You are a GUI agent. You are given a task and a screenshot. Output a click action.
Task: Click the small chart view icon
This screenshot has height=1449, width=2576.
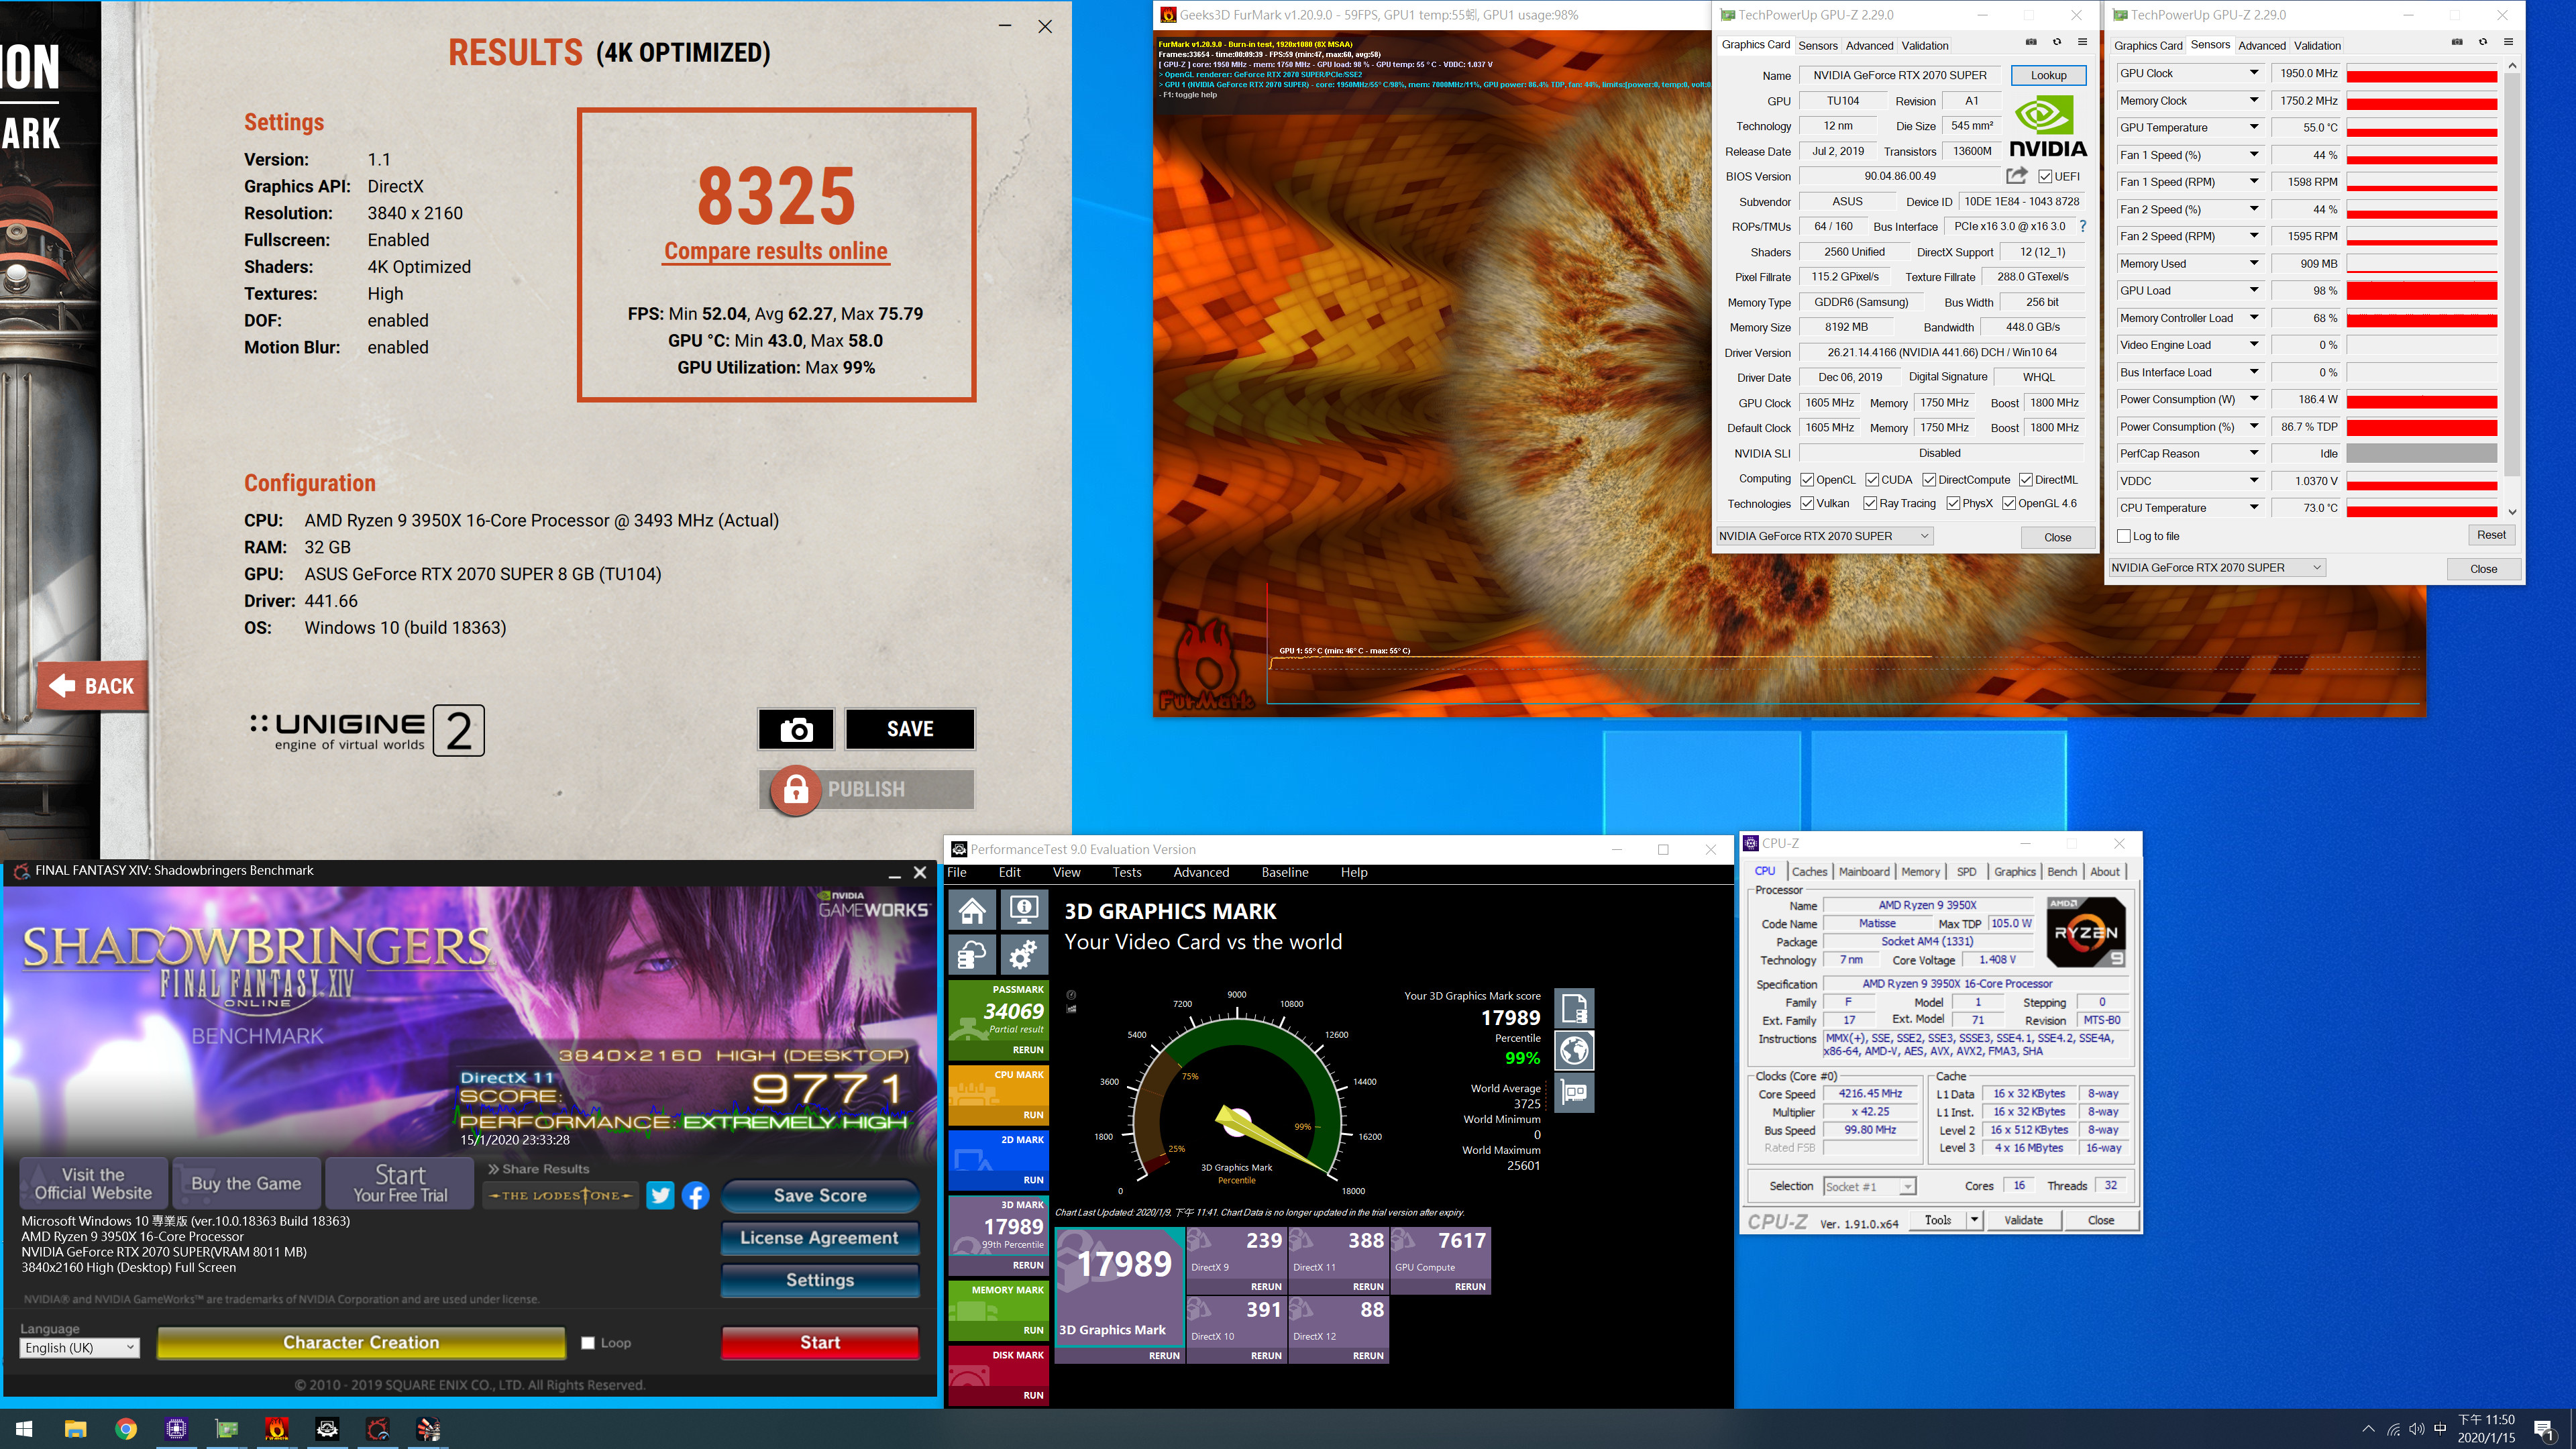(x=1071, y=1008)
